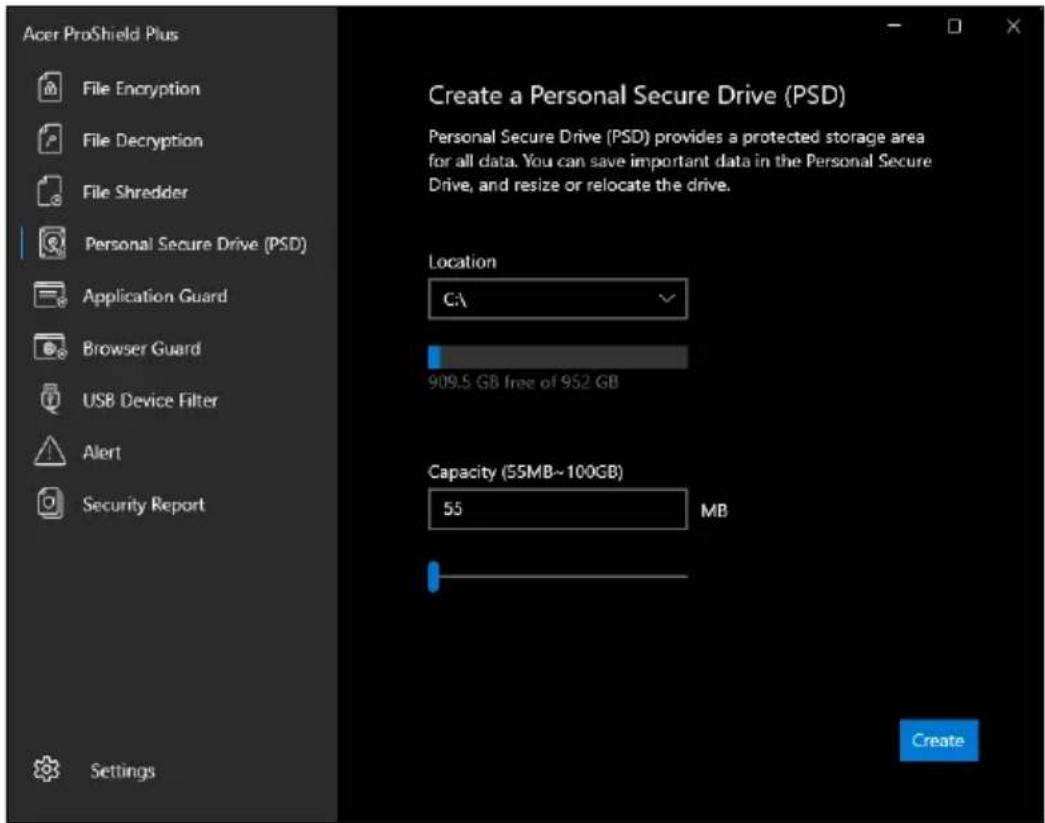This screenshot has width=1045, height=823.
Task: Open the File Encryption section
Action: point(141,89)
